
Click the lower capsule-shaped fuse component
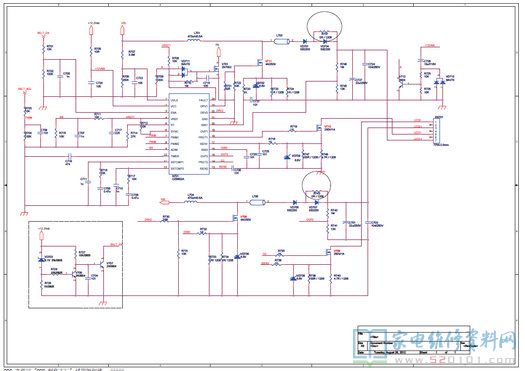[257, 202]
